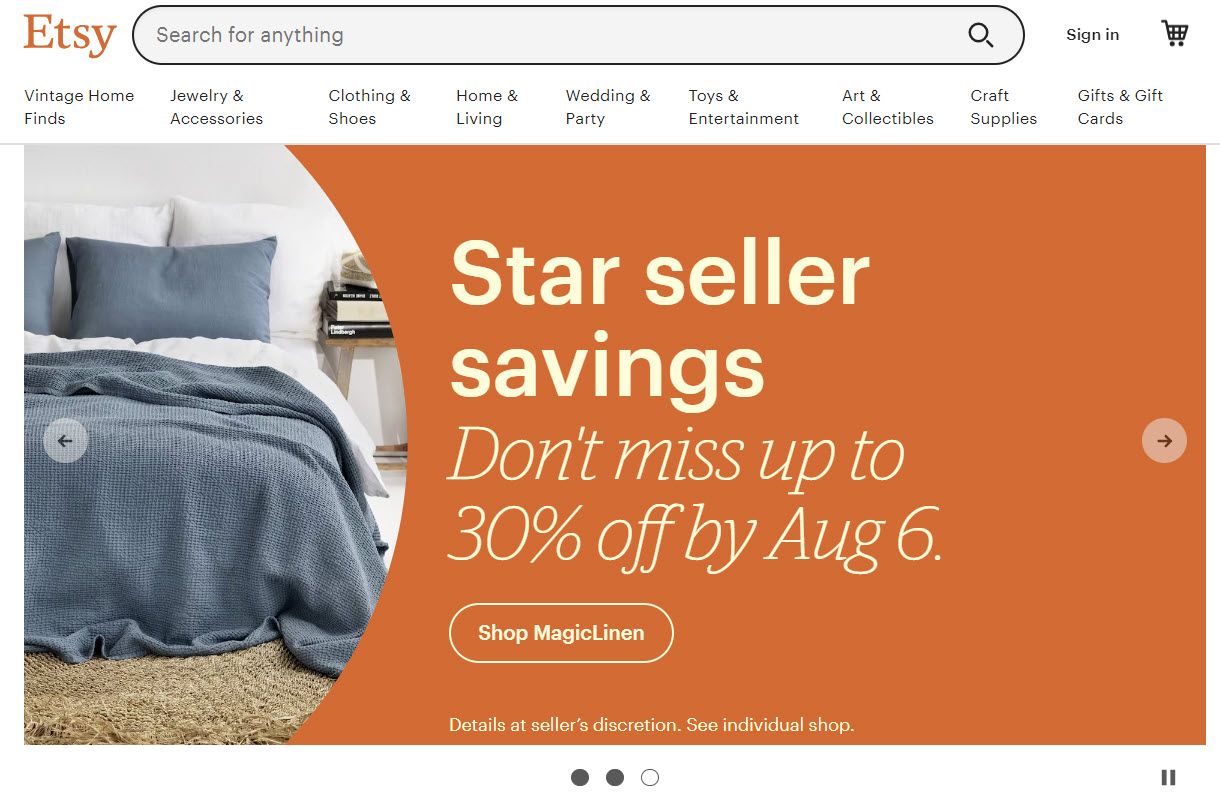
Task: Click the magnifying glass search icon
Action: [980, 35]
